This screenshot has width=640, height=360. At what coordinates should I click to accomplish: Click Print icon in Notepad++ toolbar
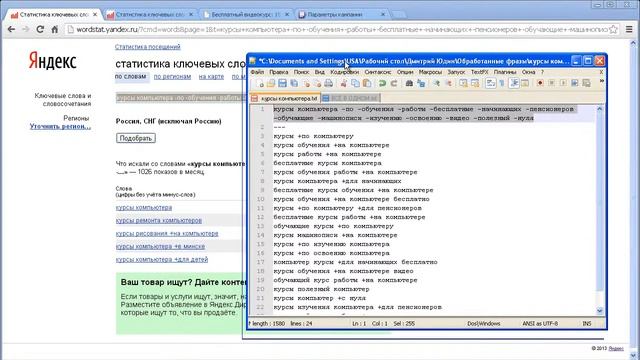(328, 83)
